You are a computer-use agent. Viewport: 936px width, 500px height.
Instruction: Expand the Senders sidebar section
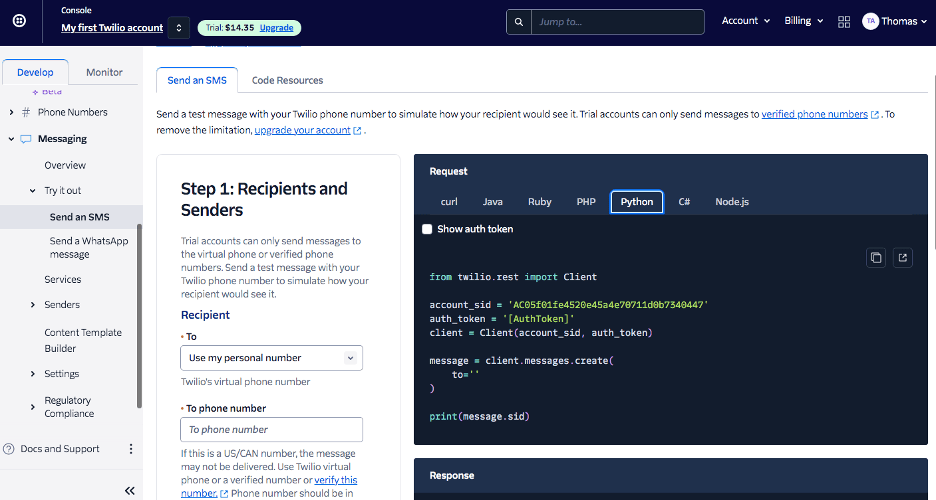click(x=33, y=305)
